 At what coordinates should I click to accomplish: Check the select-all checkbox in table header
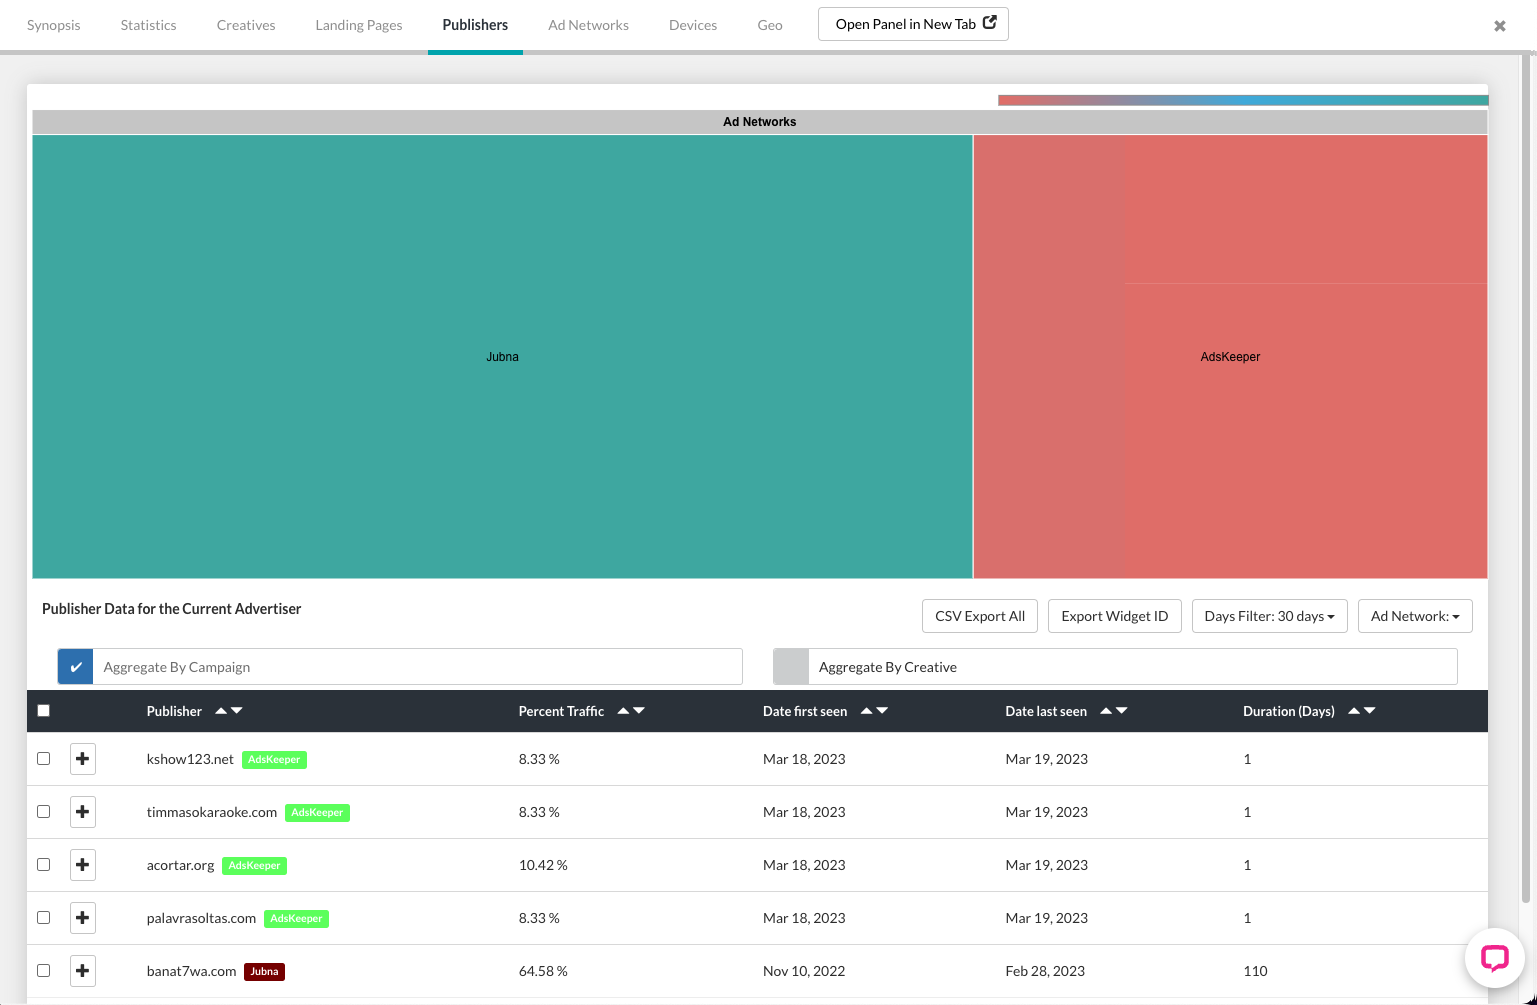tap(43, 710)
